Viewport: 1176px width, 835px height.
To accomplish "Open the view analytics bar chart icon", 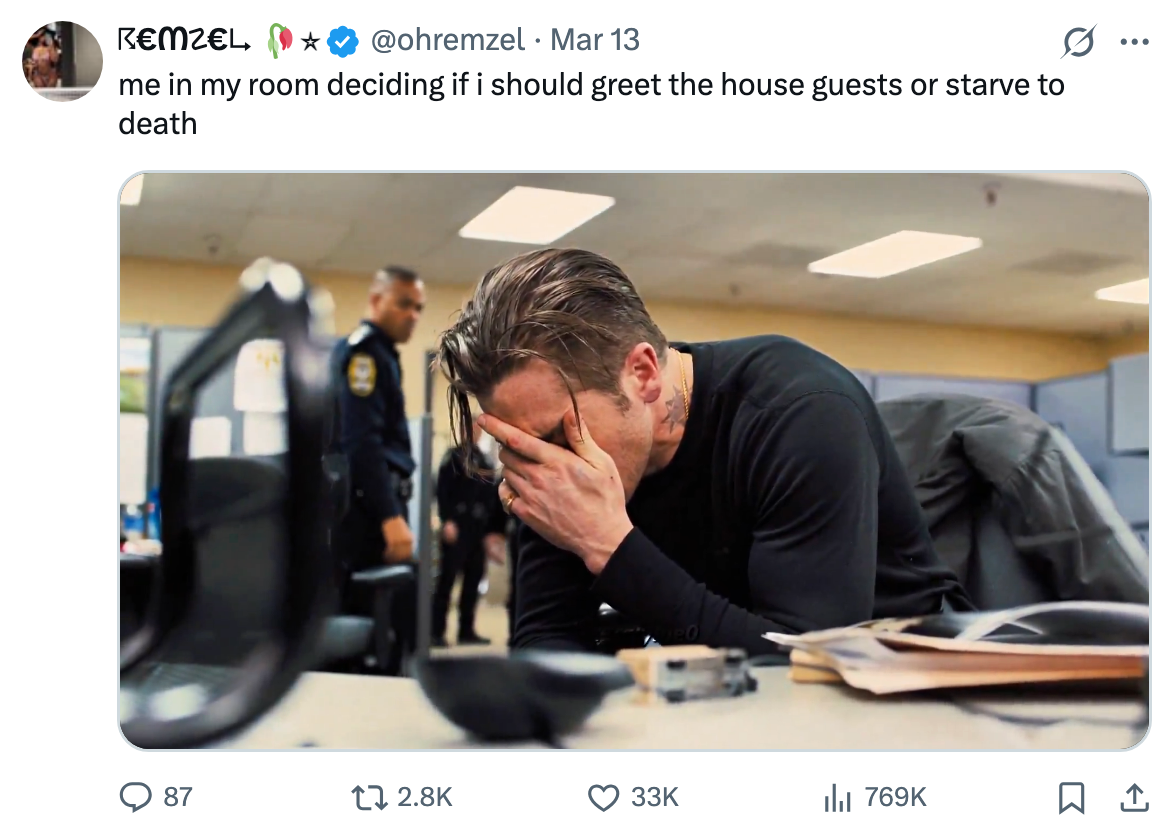I will 836,797.
